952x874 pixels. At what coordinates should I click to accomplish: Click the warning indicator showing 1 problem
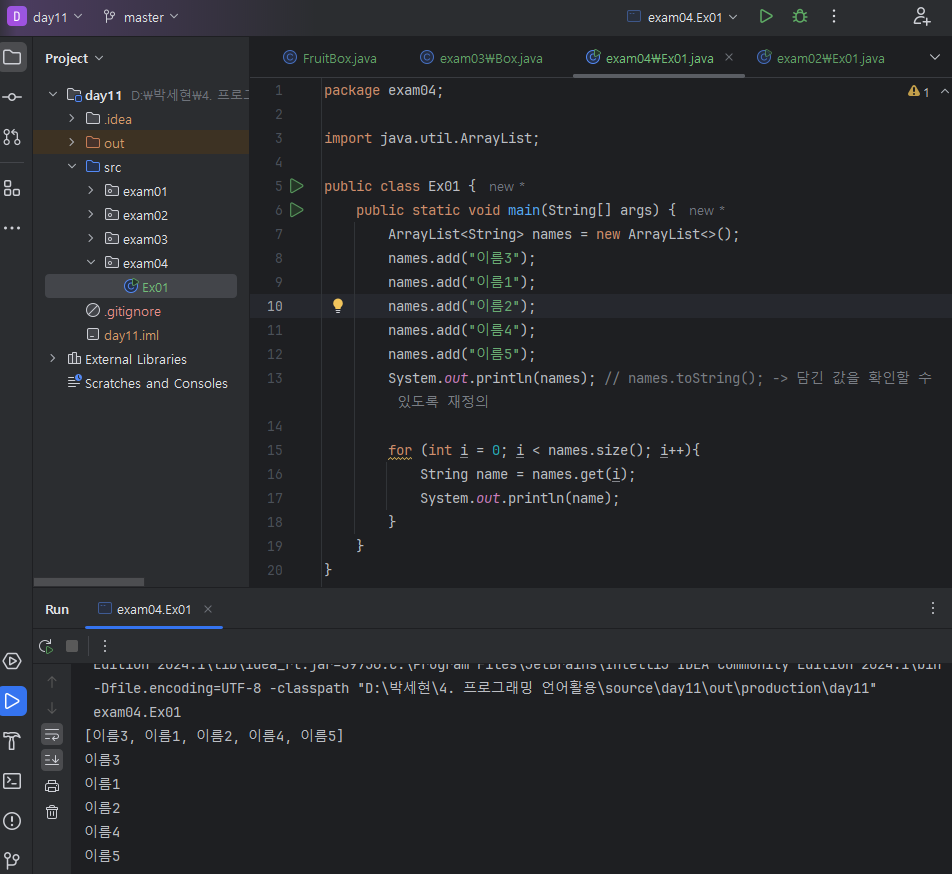point(919,92)
